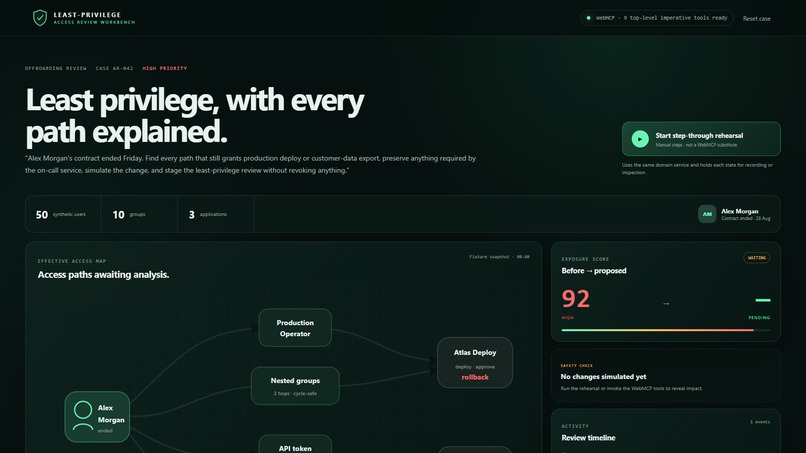Click the HIGH PRIORITY tag
This screenshot has width=806, height=453.
(x=164, y=68)
